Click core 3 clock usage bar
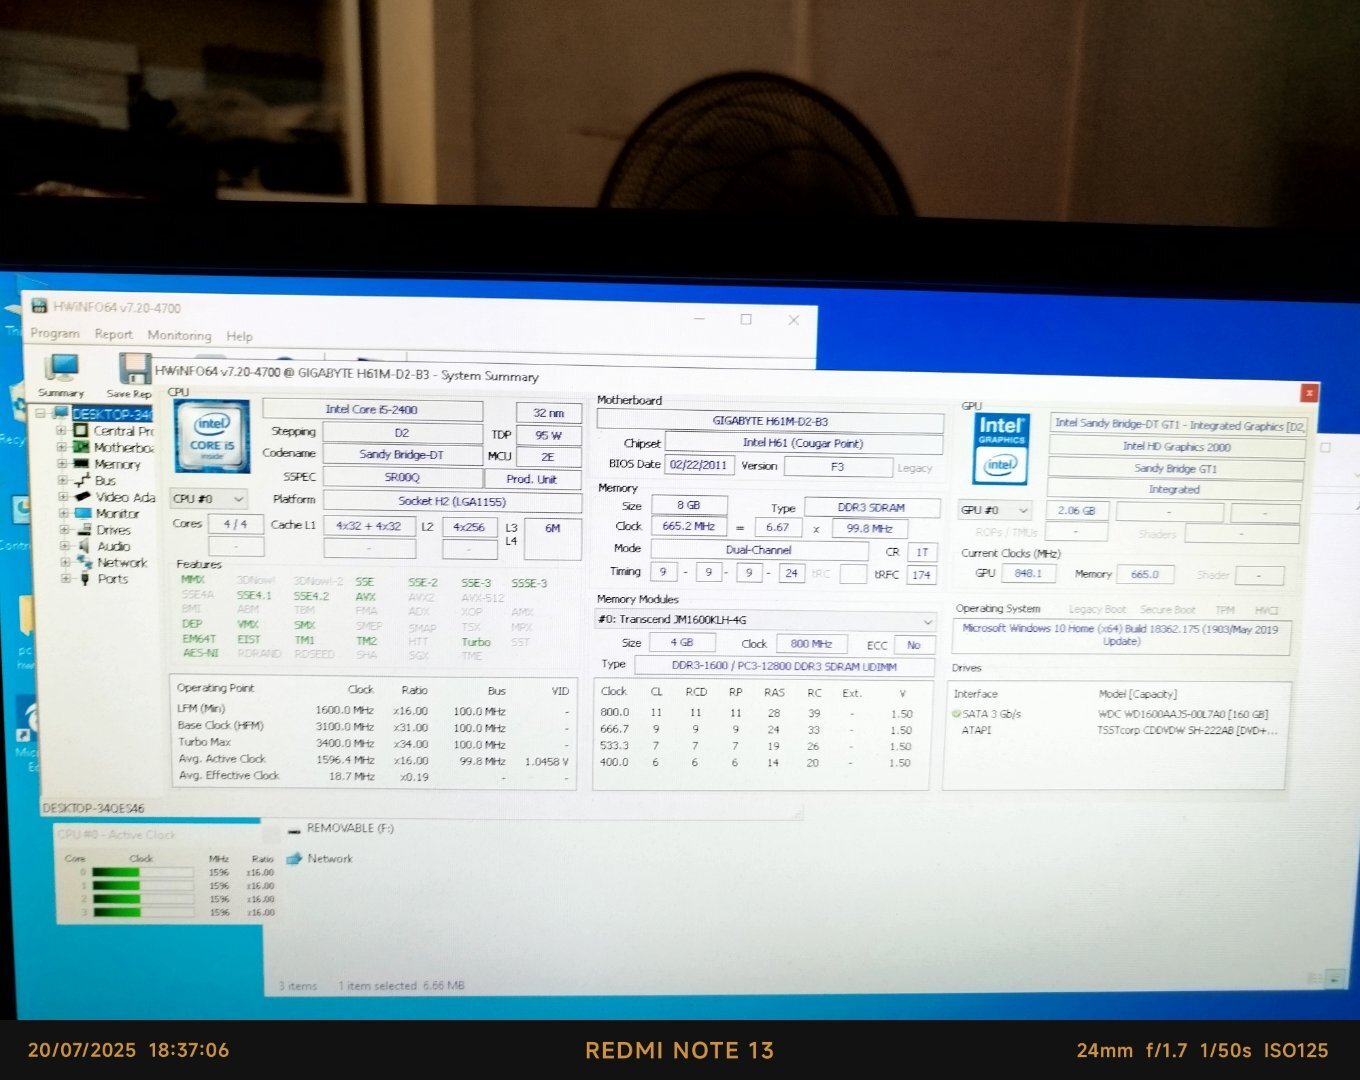The width and height of the screenshot is (1360, 1080). coord(143,912)
